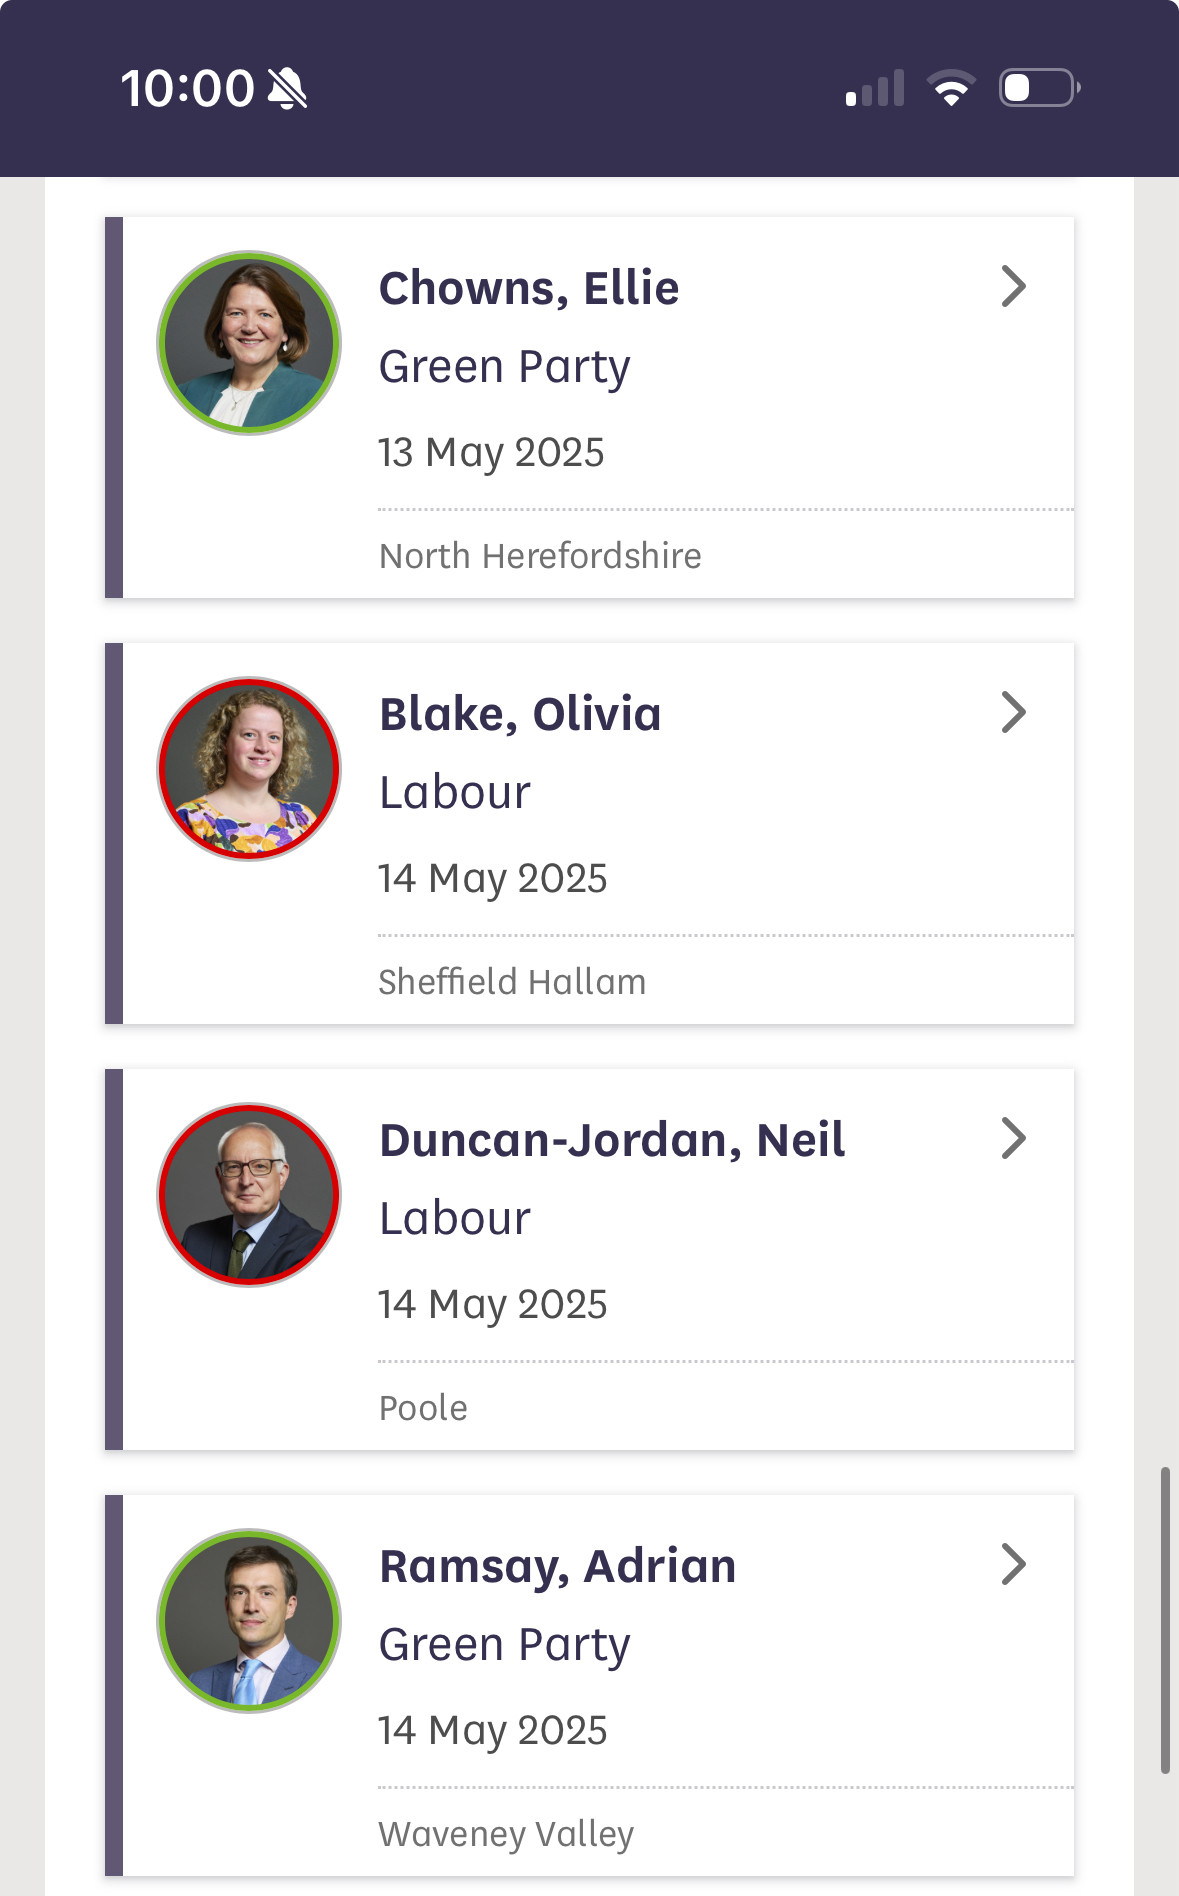1179x1896 pixels.
Task: Select Sheffield Hallam constituency label
Action: (x=512, y=982)
